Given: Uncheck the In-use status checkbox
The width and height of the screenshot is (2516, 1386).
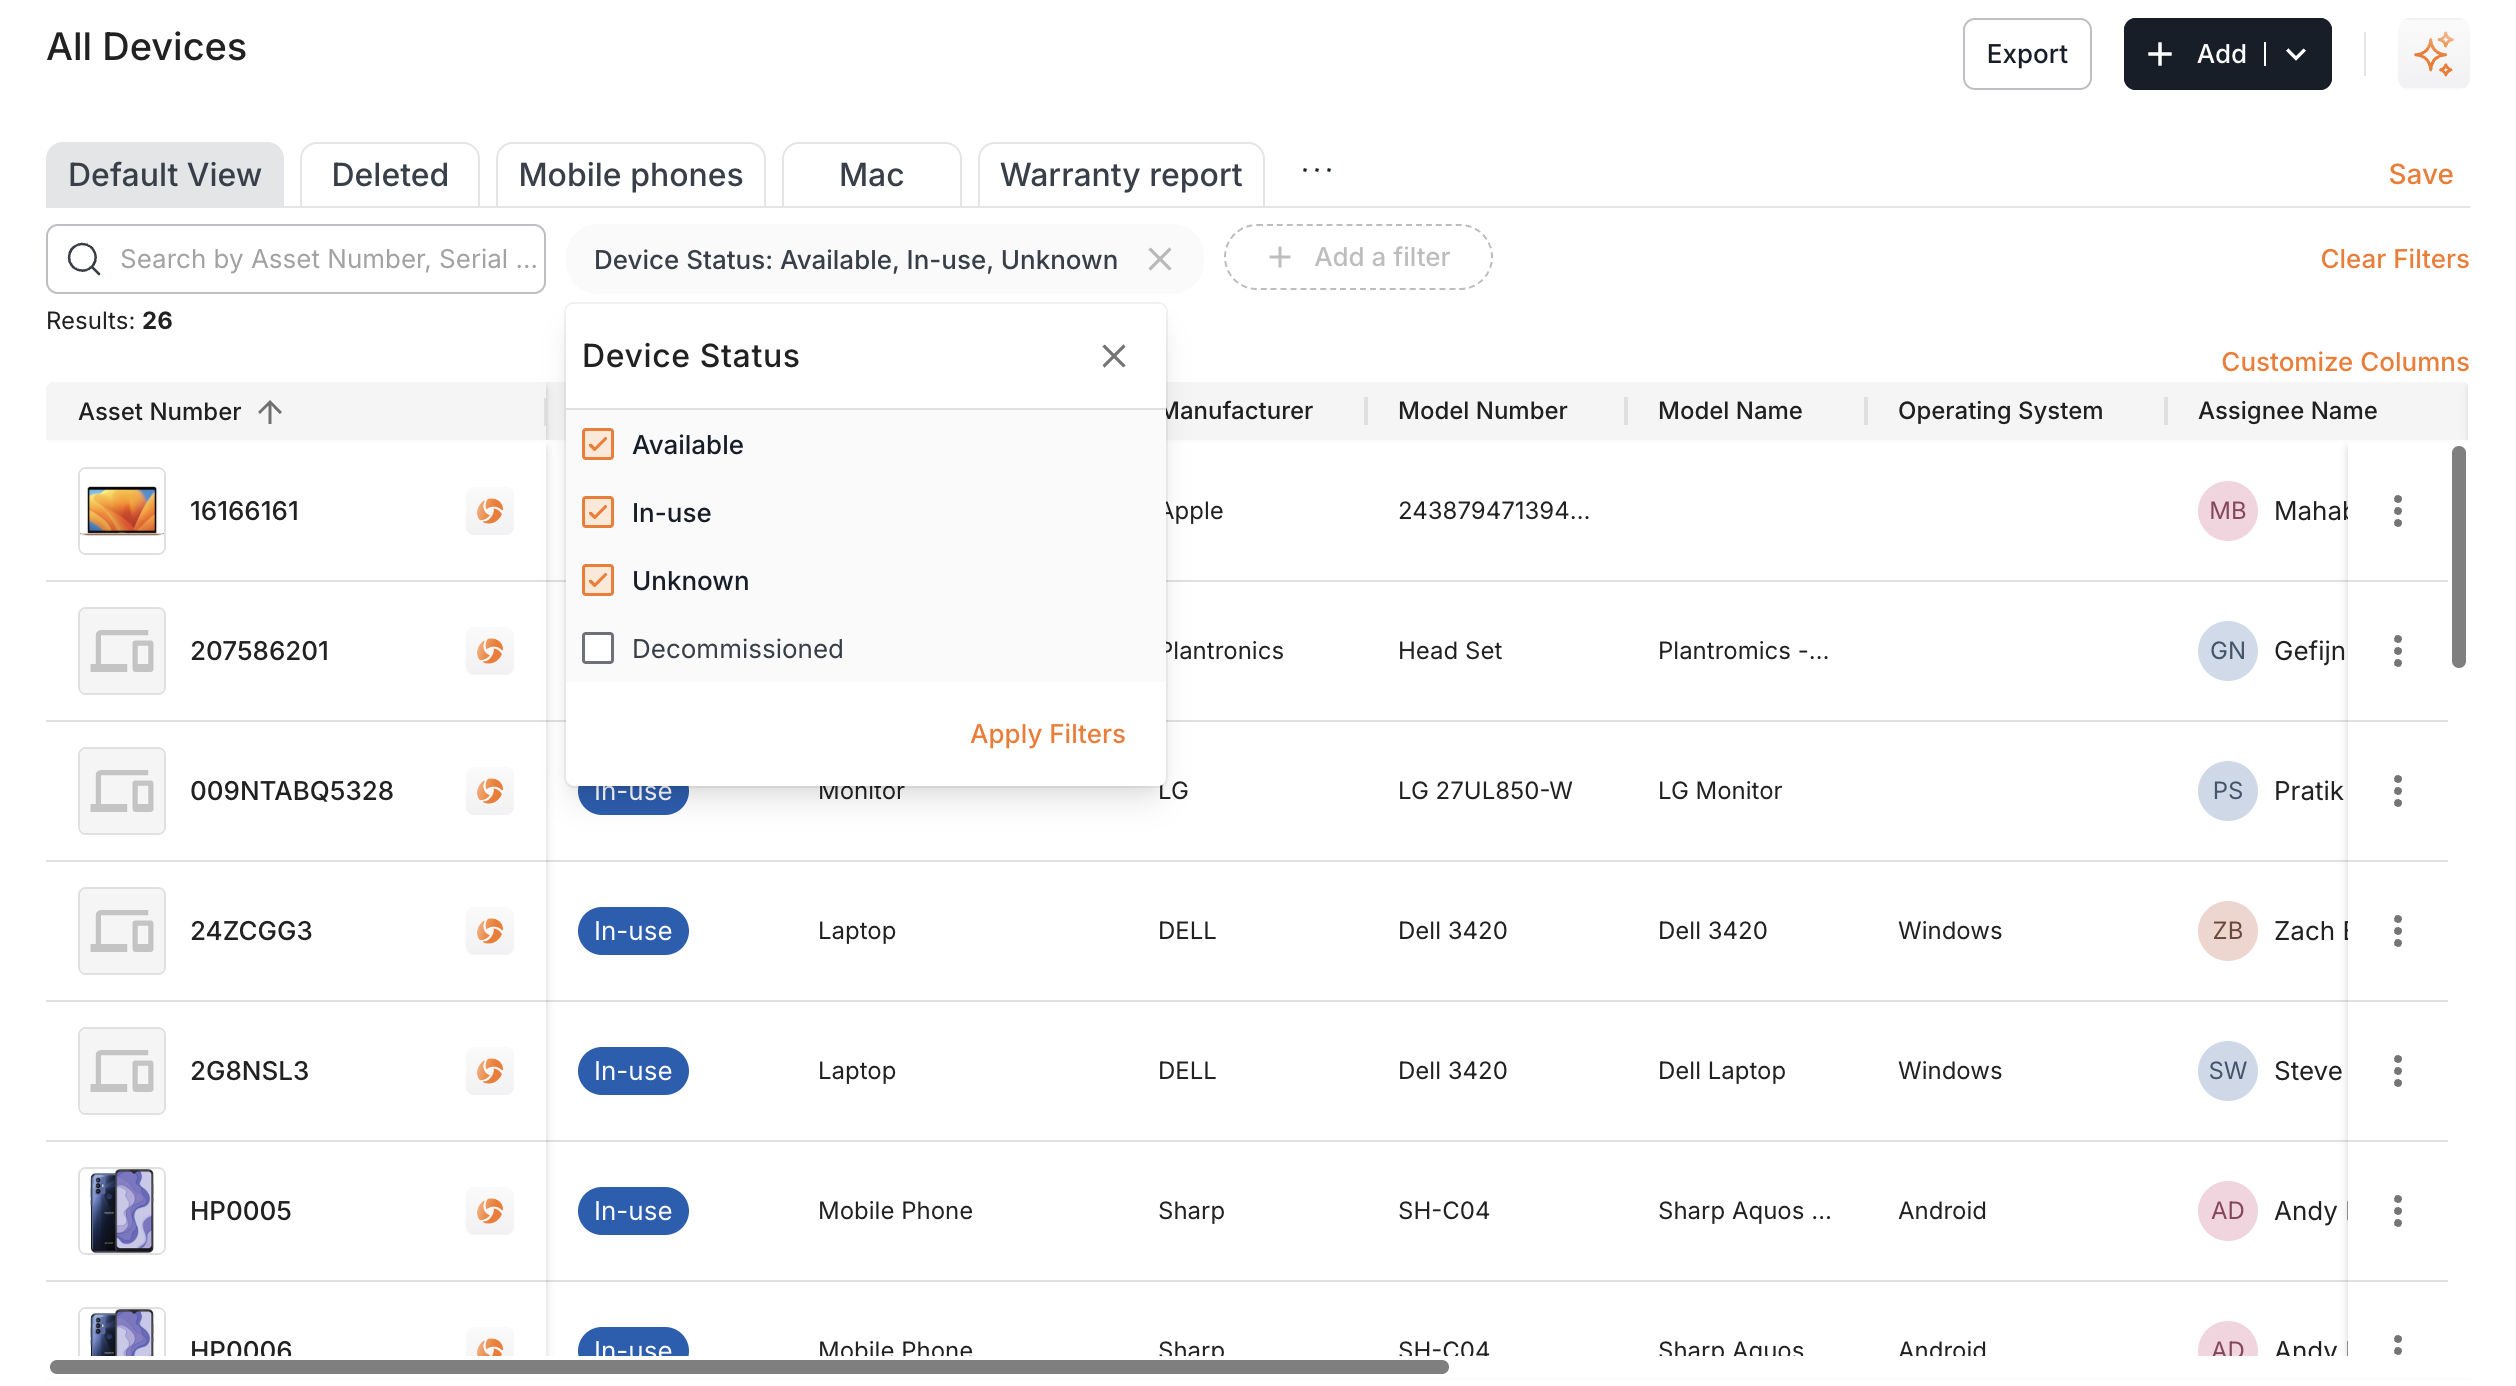Looking at the screenshot, I should coord(598,512).
